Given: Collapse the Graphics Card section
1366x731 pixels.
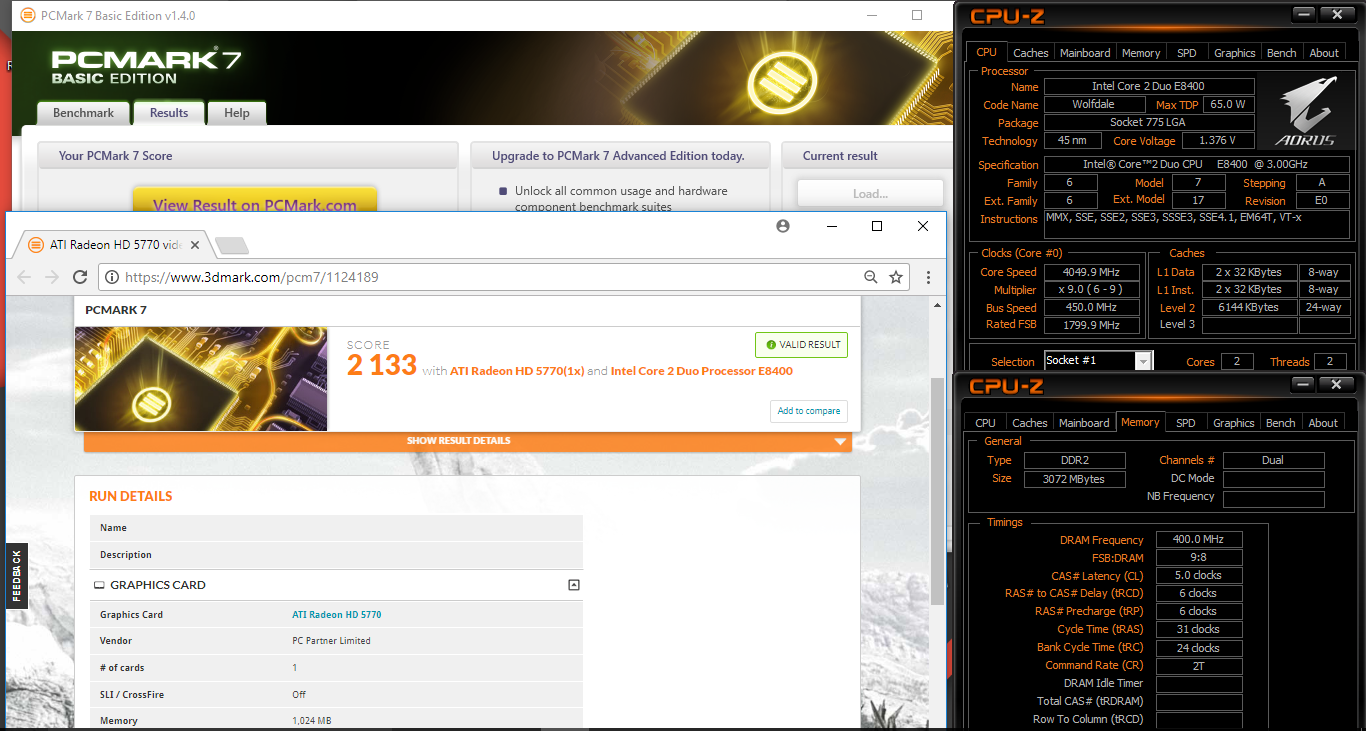Looking at the screenshot, I should tap(573, 585).
